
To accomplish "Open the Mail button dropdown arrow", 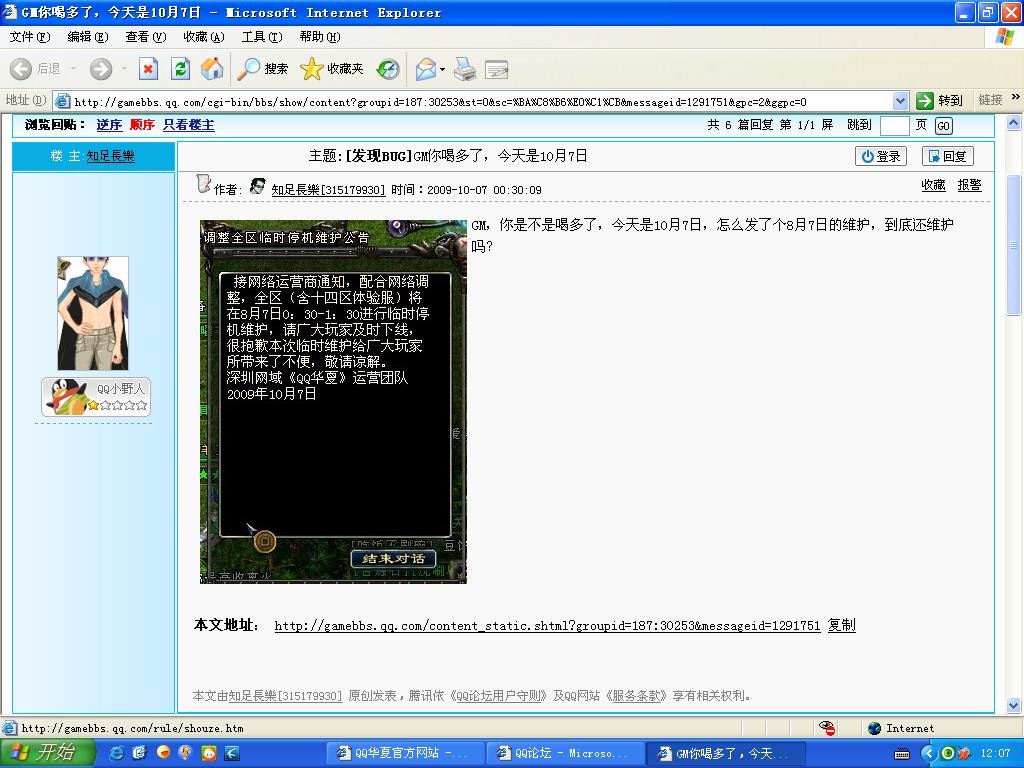I will coord(443,69).
